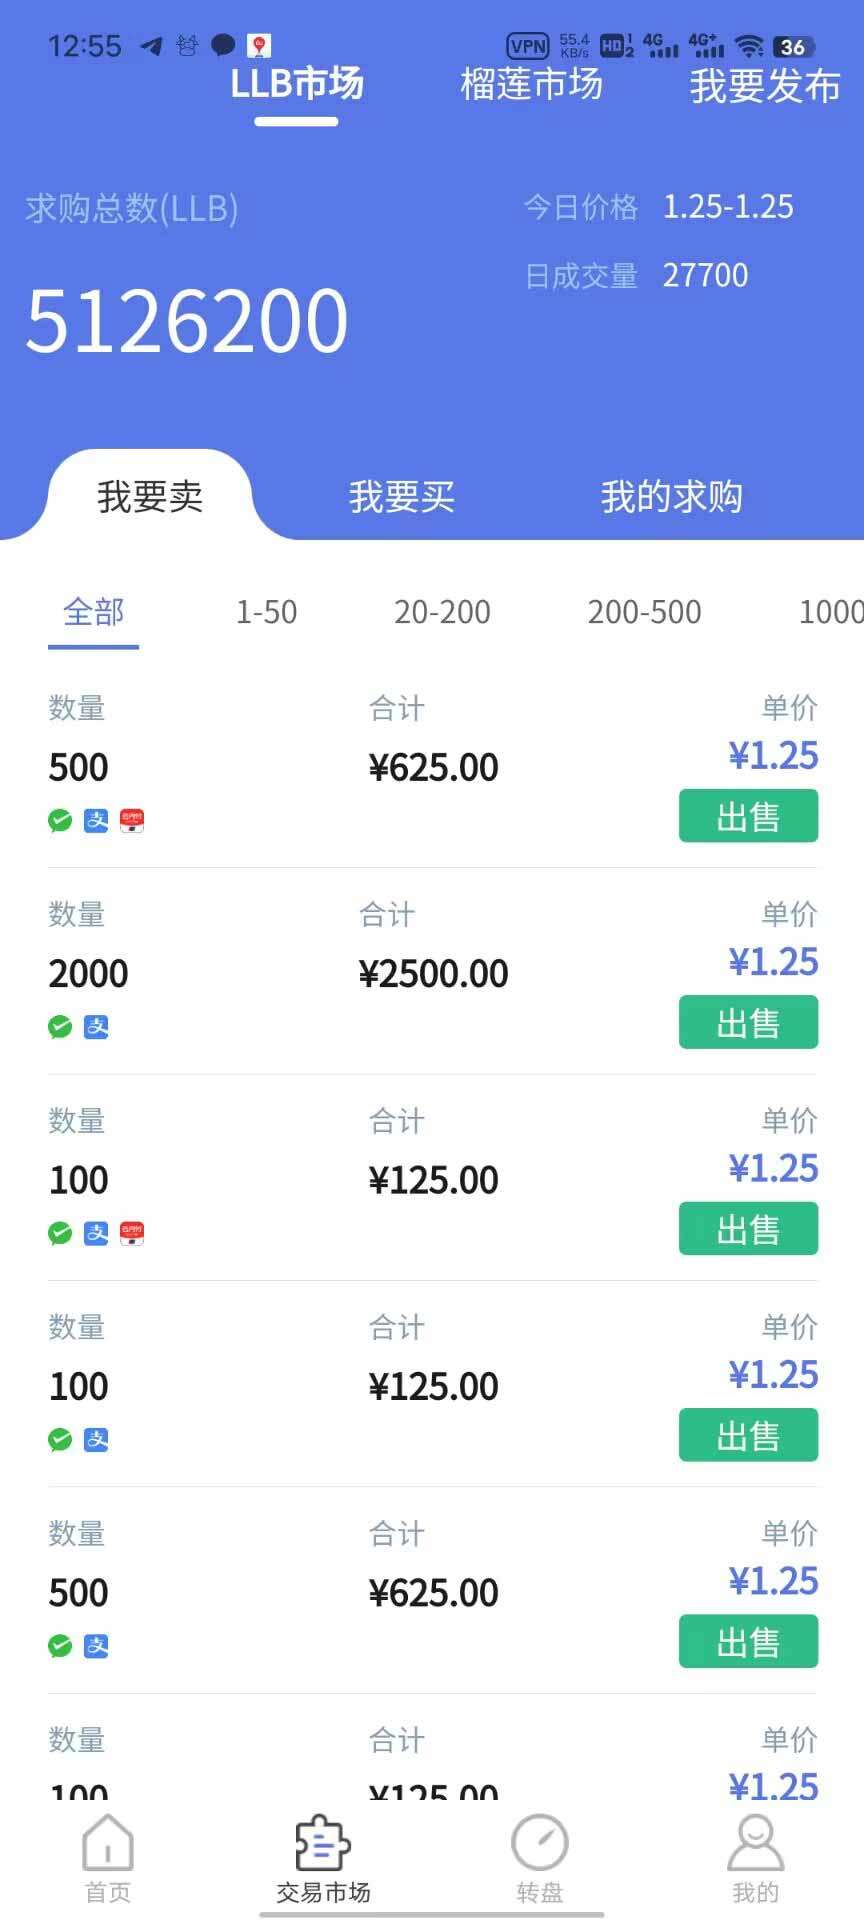
Task: Select the 20-200 quantity filter
Action: (442, 612)
